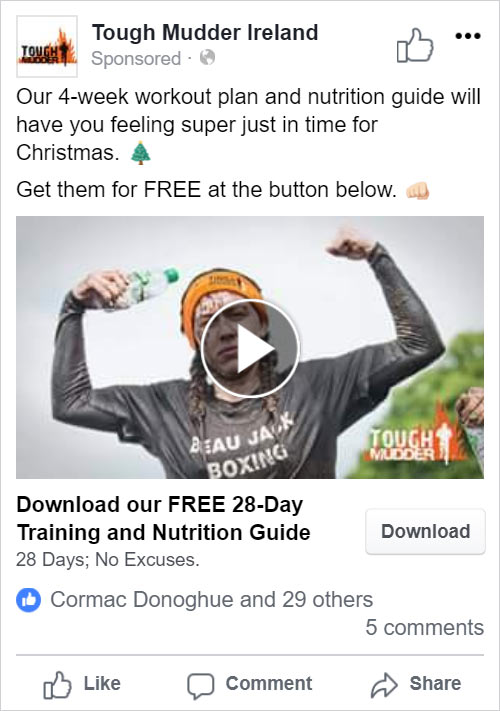500x711 pixels.
Task: Open the Tough Mudder Ireland page name link
Action: 205,33
